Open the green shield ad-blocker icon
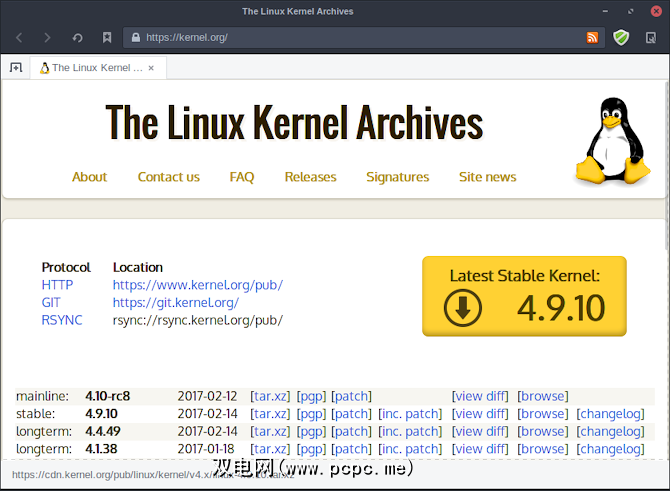This screenshot has width=670, height=491. (x=621, y=38)
